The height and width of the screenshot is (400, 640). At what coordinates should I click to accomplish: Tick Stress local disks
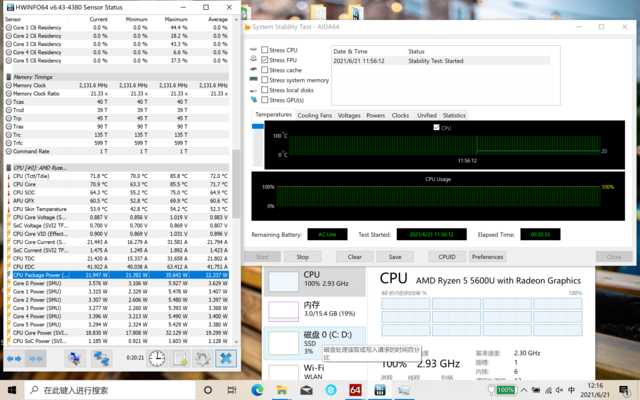click(x=264, y=90)
